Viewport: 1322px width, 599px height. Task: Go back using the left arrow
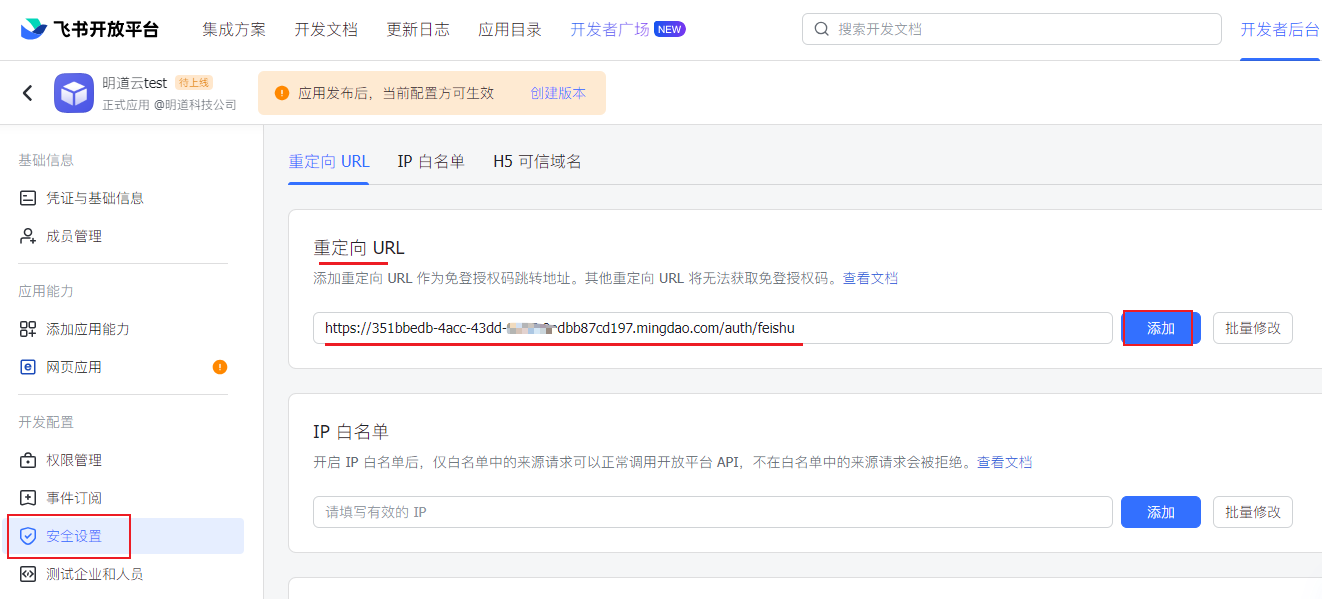[28, 93]
